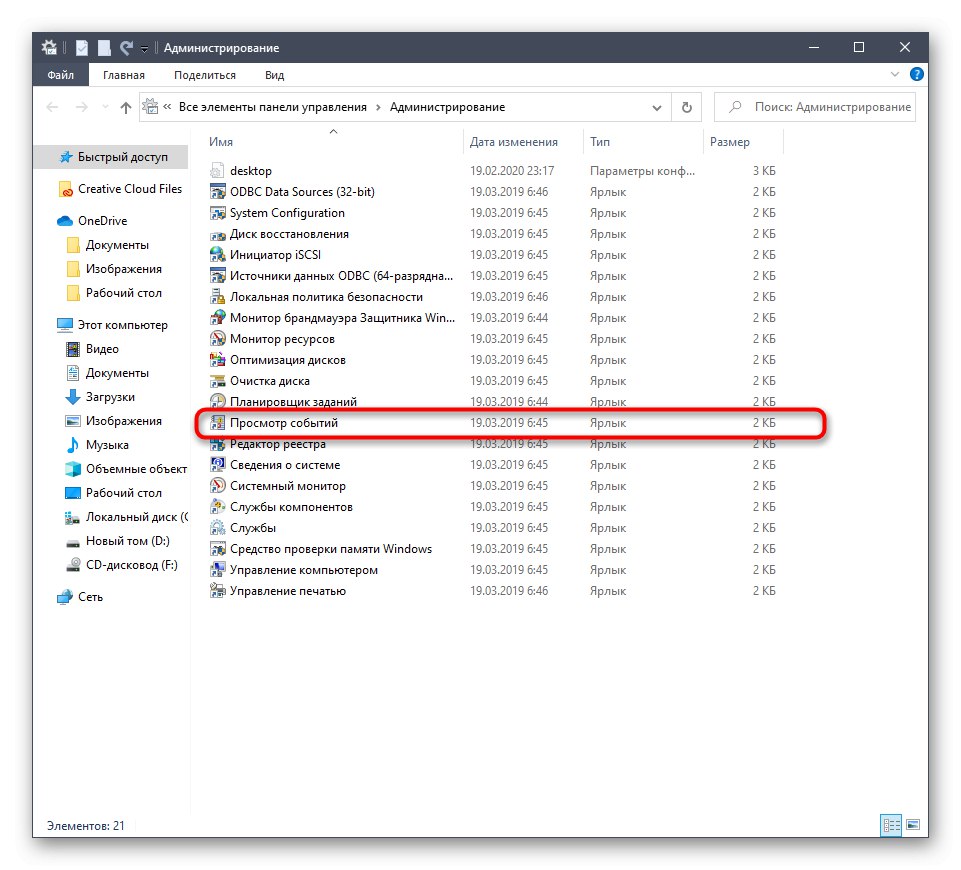Viewport: 961px width, 870px height.
Task: Click the Системный монитор icon
Action: 218,486
